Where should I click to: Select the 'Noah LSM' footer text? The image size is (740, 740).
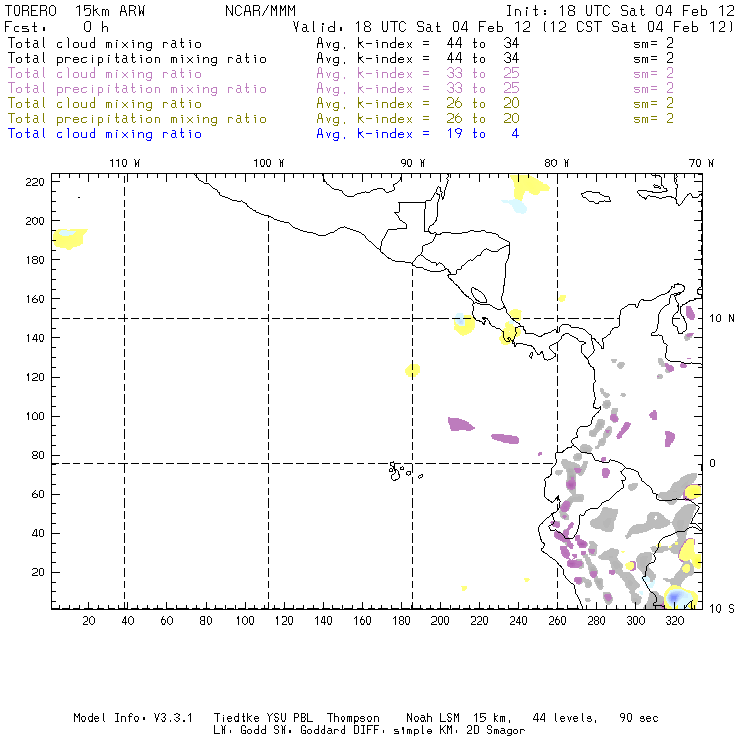tap(433, 718)
